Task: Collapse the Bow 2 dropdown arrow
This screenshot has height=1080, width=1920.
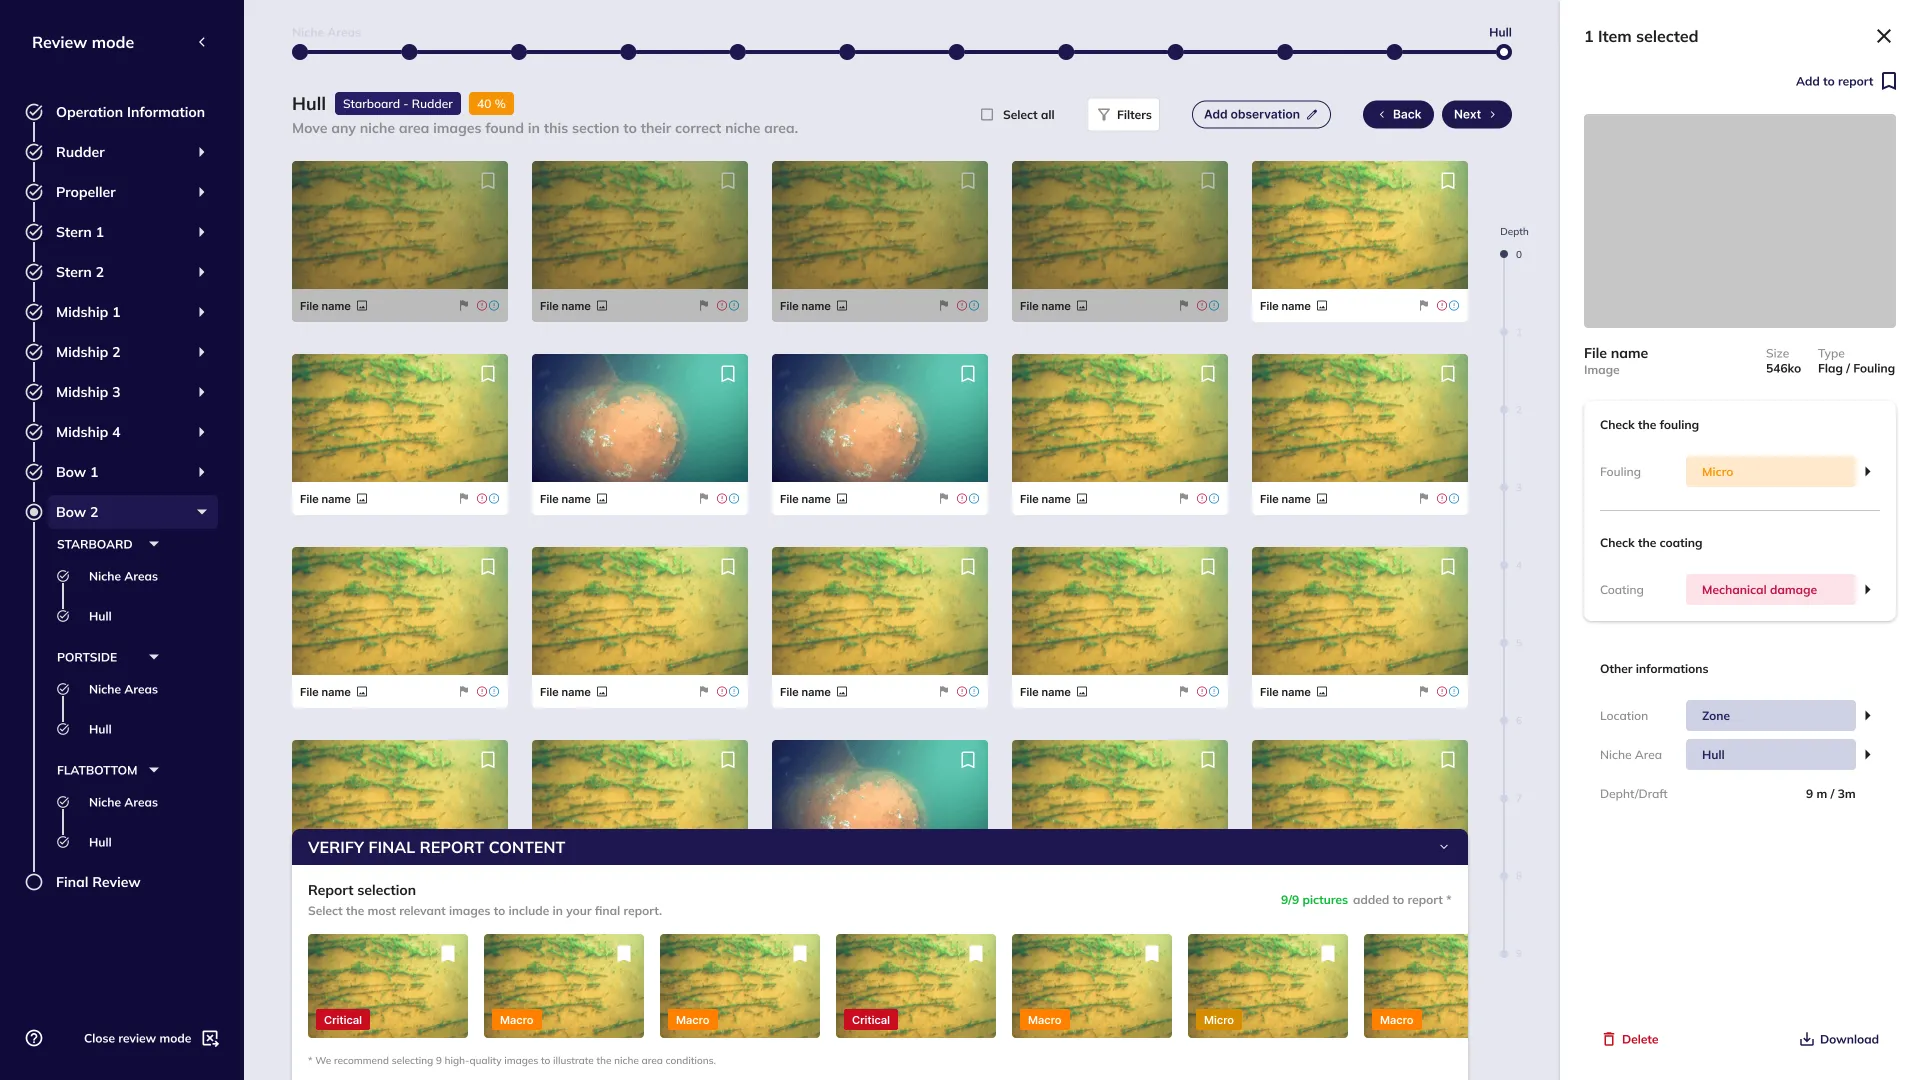Action: (x=202, y=512)
